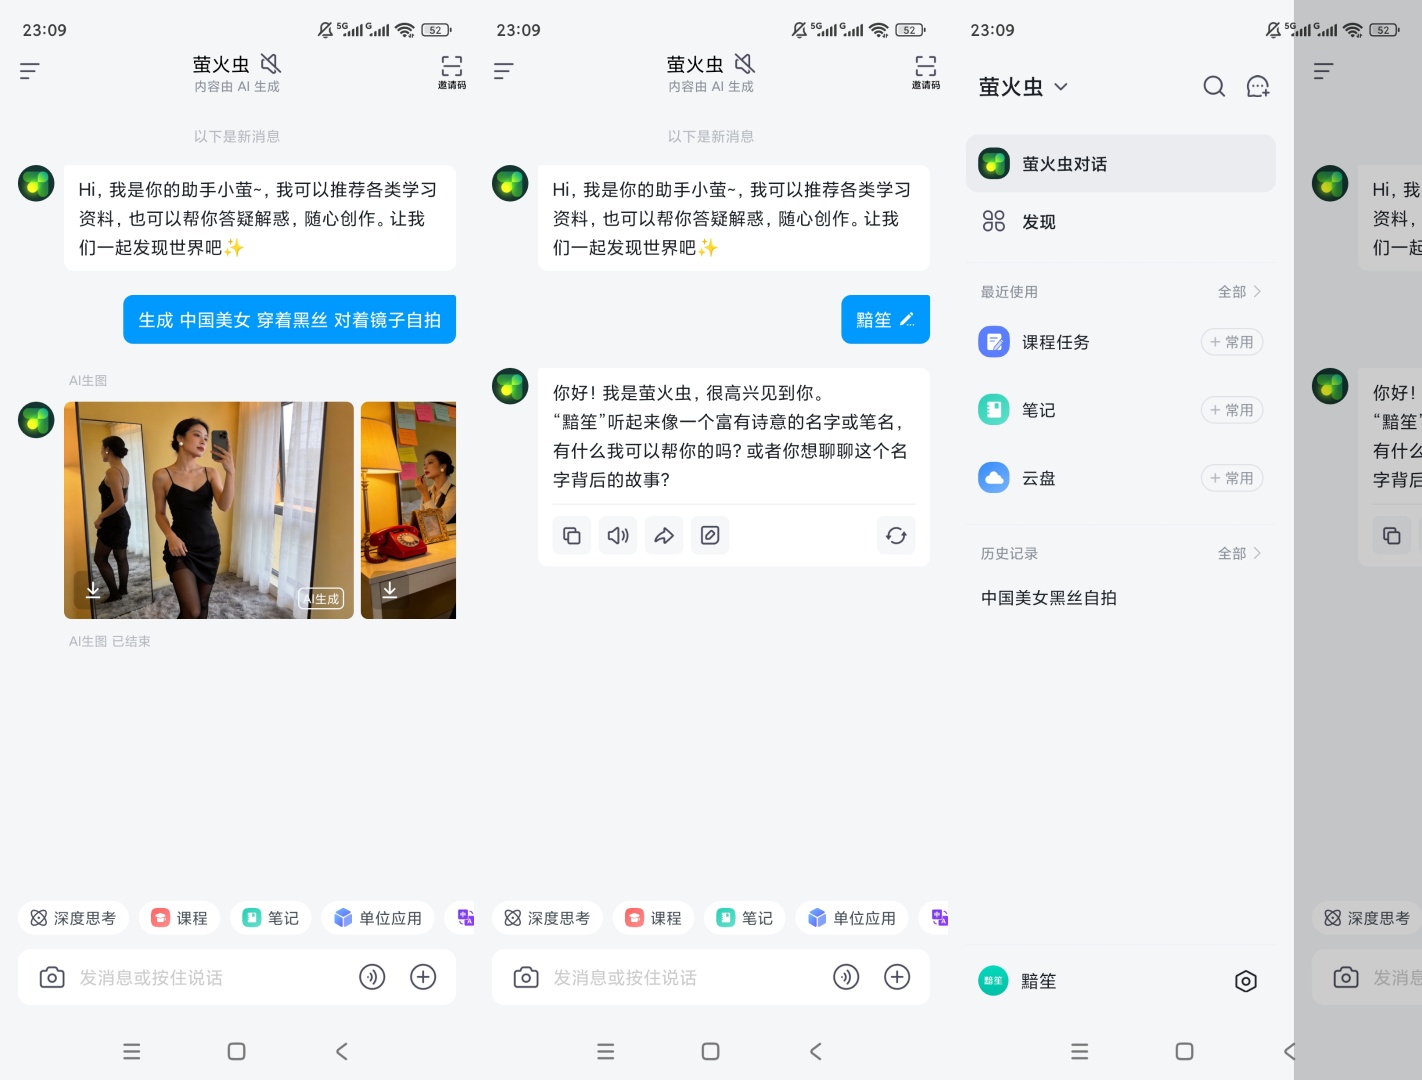
Task: Expand 历史记录 全部 list
Action: coord(1239,553)
